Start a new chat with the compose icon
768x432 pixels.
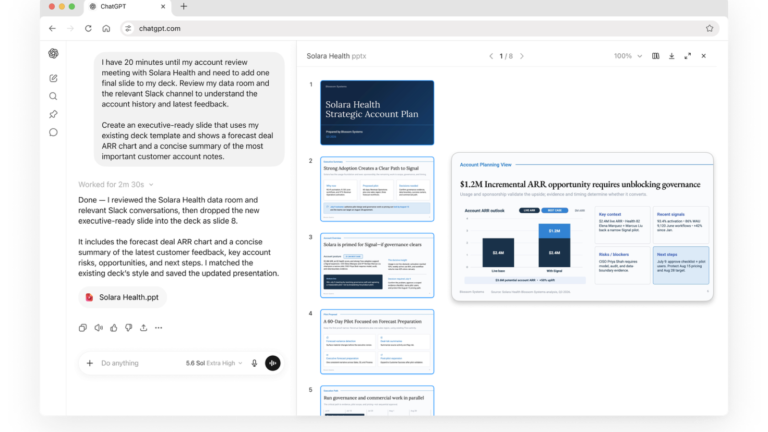(x=53, y=78)
